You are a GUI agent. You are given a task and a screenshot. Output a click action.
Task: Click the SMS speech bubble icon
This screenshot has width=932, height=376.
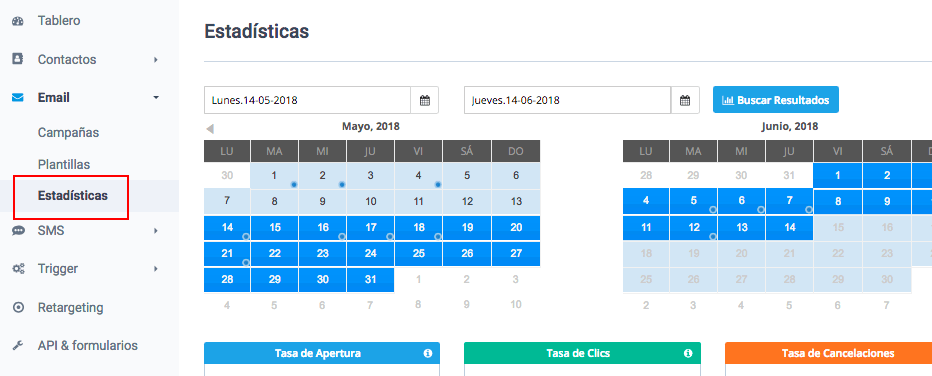coord(18,231)
